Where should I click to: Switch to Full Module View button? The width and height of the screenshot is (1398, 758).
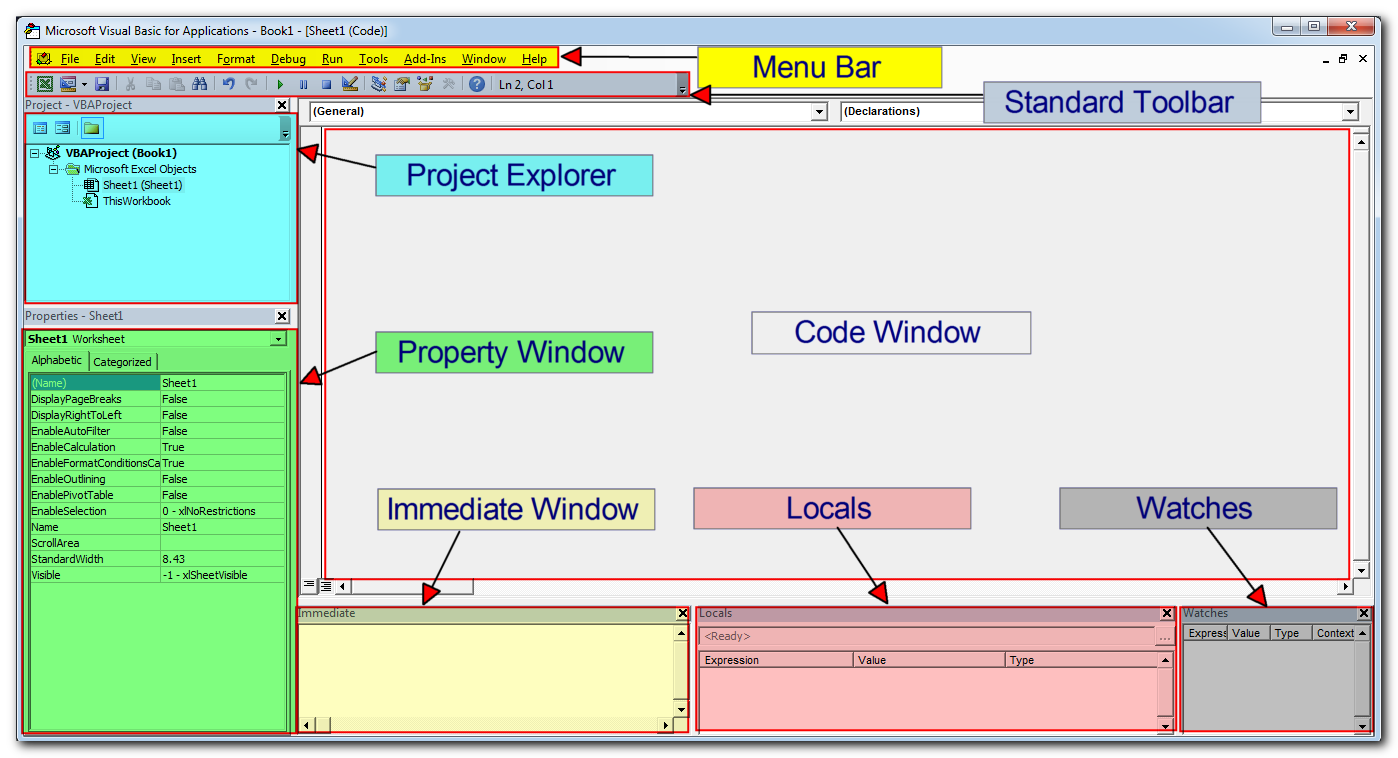[x=325, y=586]
